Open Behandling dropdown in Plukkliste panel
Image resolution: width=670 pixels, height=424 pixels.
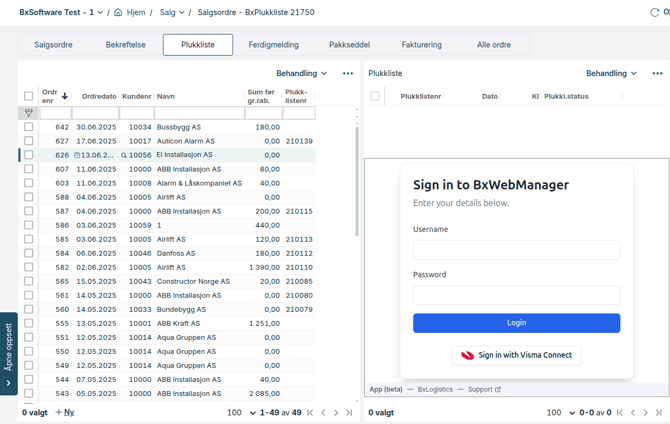click(611, 74)
